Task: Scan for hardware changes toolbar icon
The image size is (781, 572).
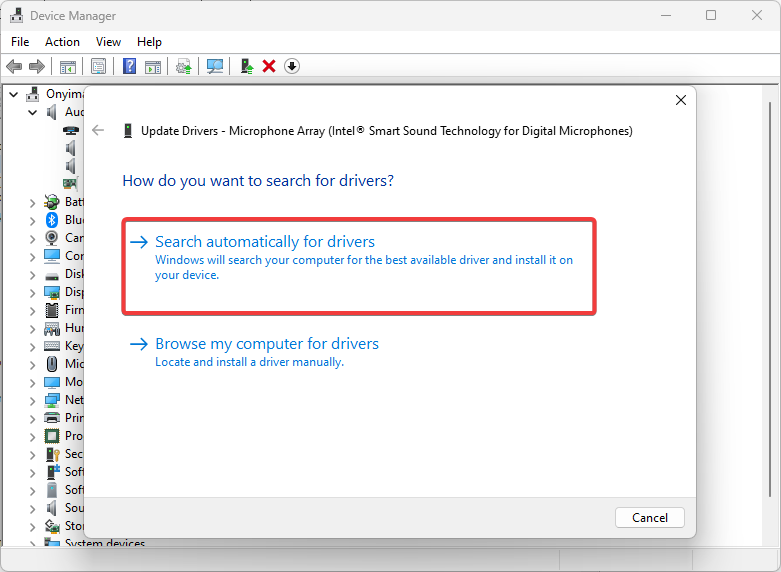Action: click(215, 66)
